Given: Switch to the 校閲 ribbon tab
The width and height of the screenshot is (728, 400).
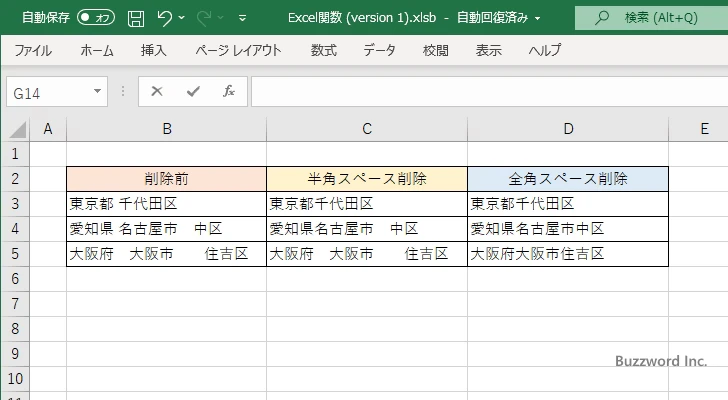Looking at the screenshot, I should (x=436, y=50).
